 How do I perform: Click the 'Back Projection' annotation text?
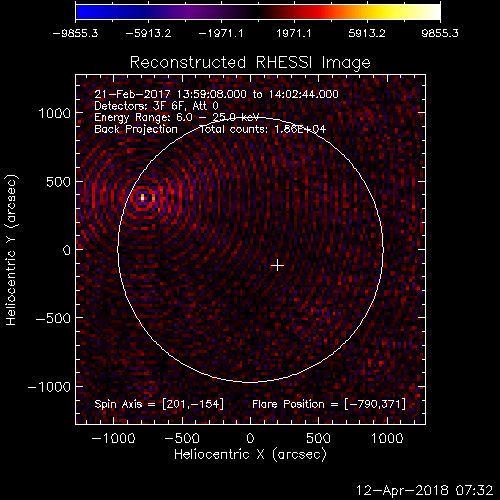point(136,129)
